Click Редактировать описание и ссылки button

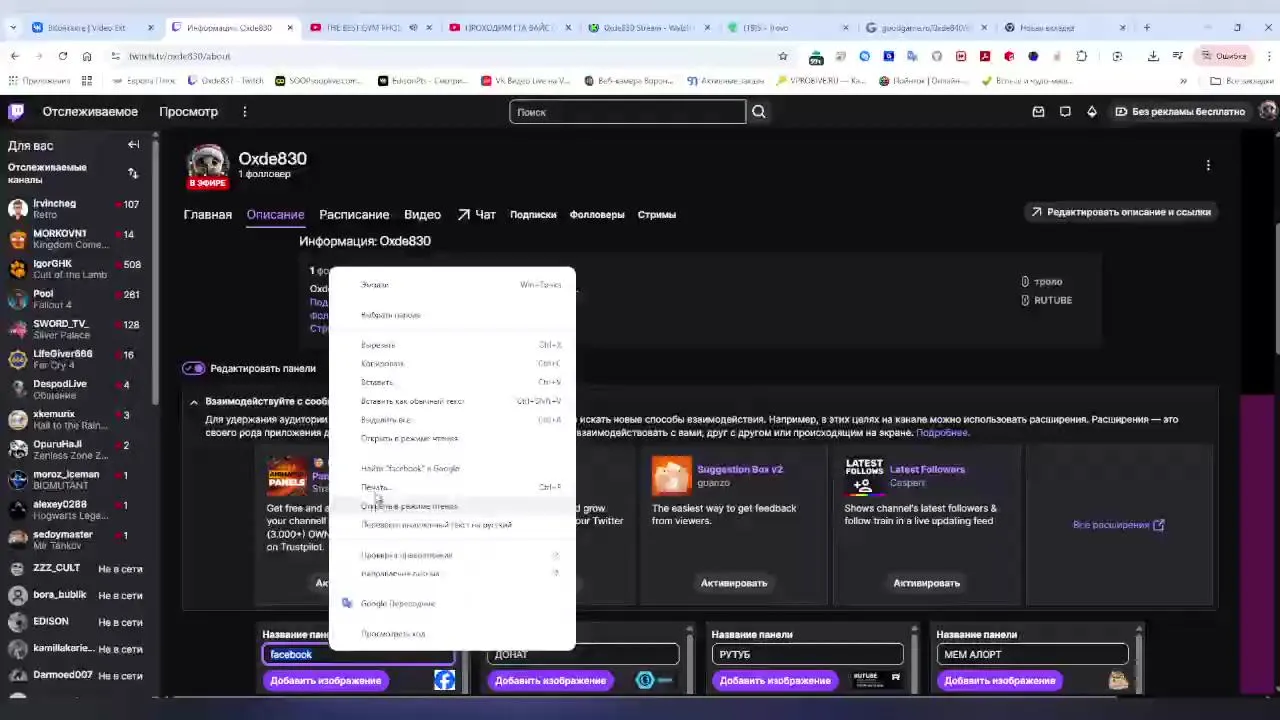pos(1120,212)
